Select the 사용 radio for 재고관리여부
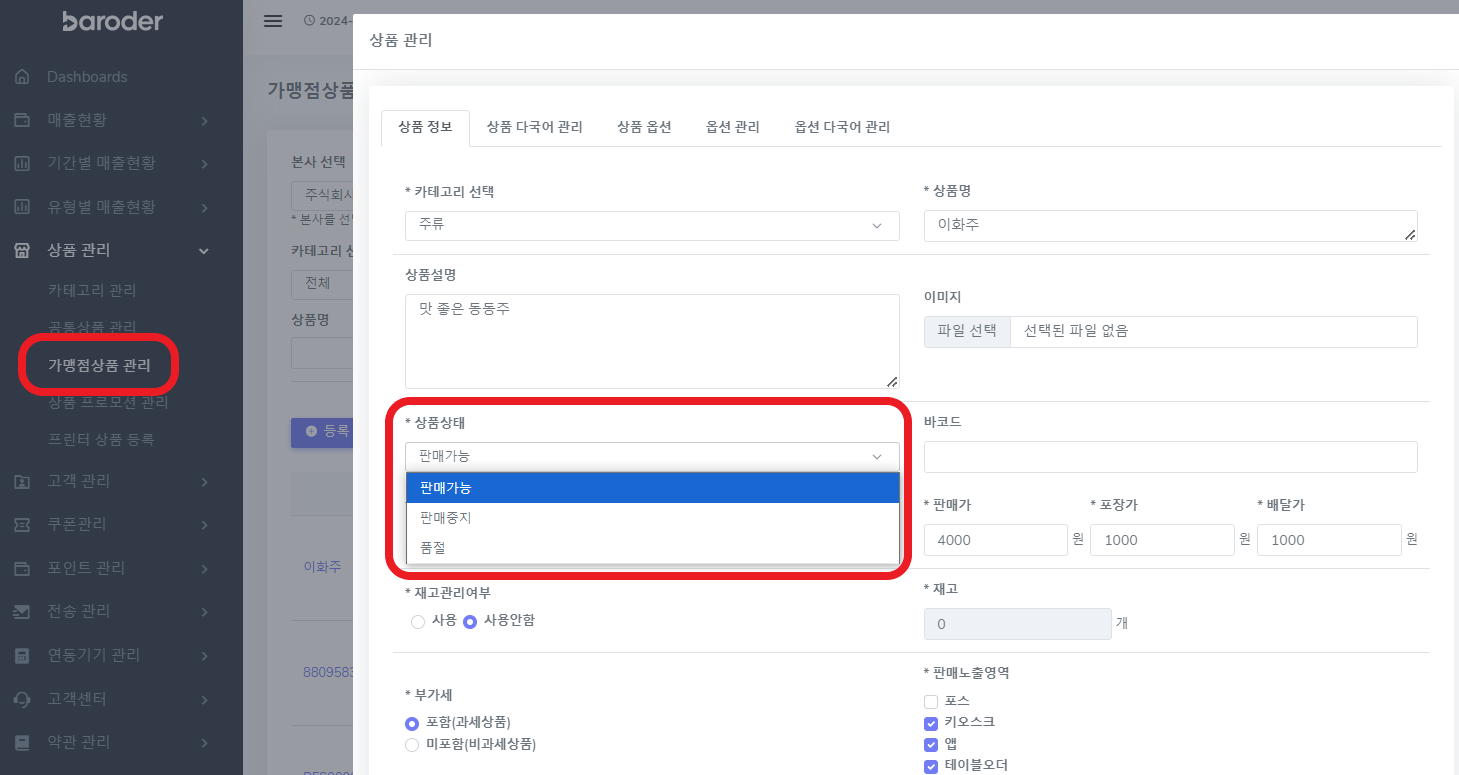 [x=418, y=621]
